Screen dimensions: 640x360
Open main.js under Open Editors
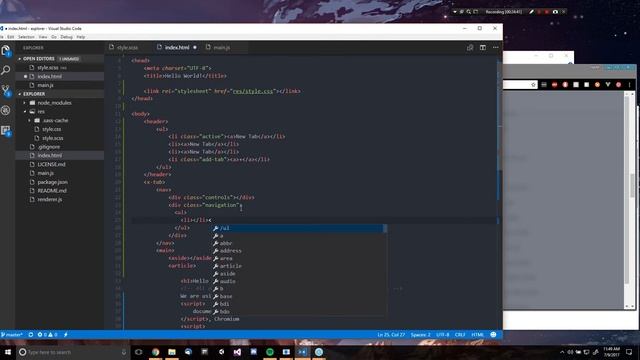pyautogui.click(x=45, y=85)
